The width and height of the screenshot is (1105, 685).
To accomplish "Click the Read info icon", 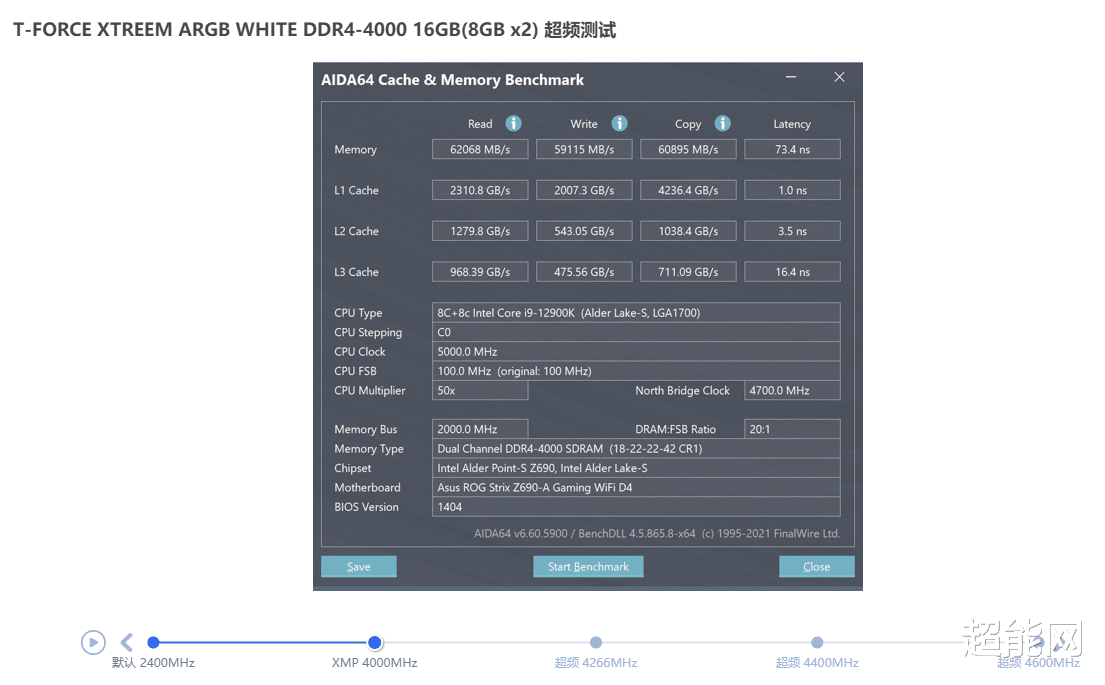I will [513, 123].
